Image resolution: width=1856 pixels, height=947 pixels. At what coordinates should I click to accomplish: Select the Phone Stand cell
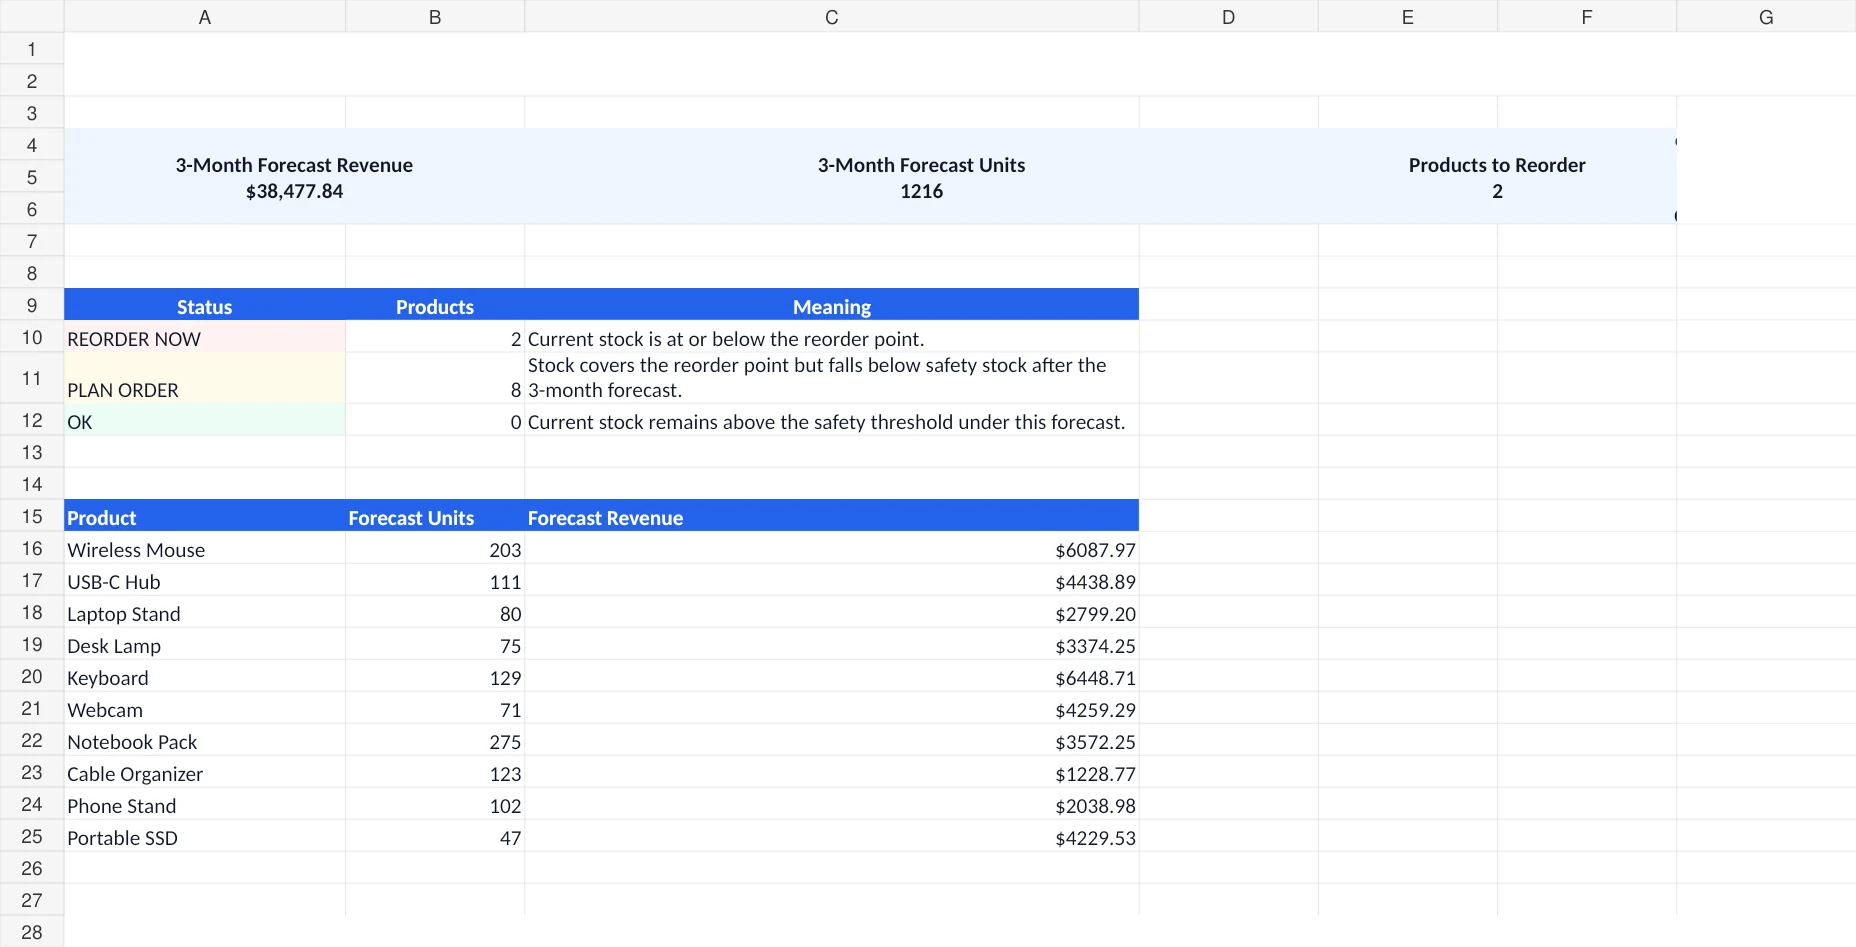[204, 804]
